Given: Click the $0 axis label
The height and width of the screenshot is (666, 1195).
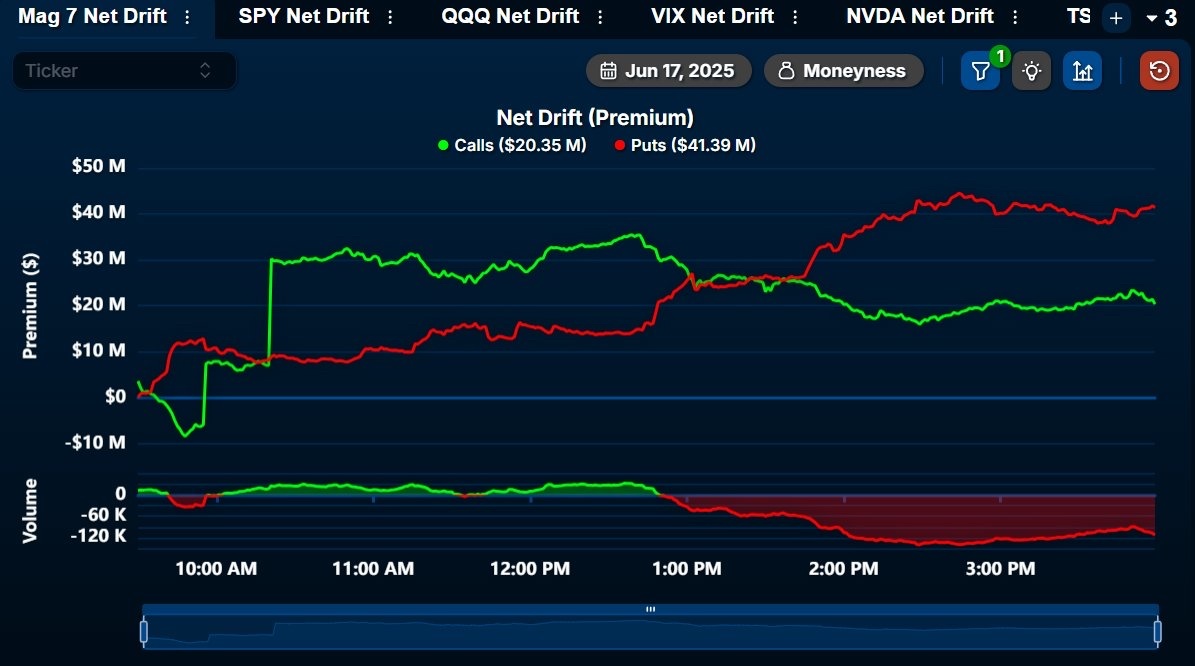Looking at the screenshot, I should click(115, 396).
